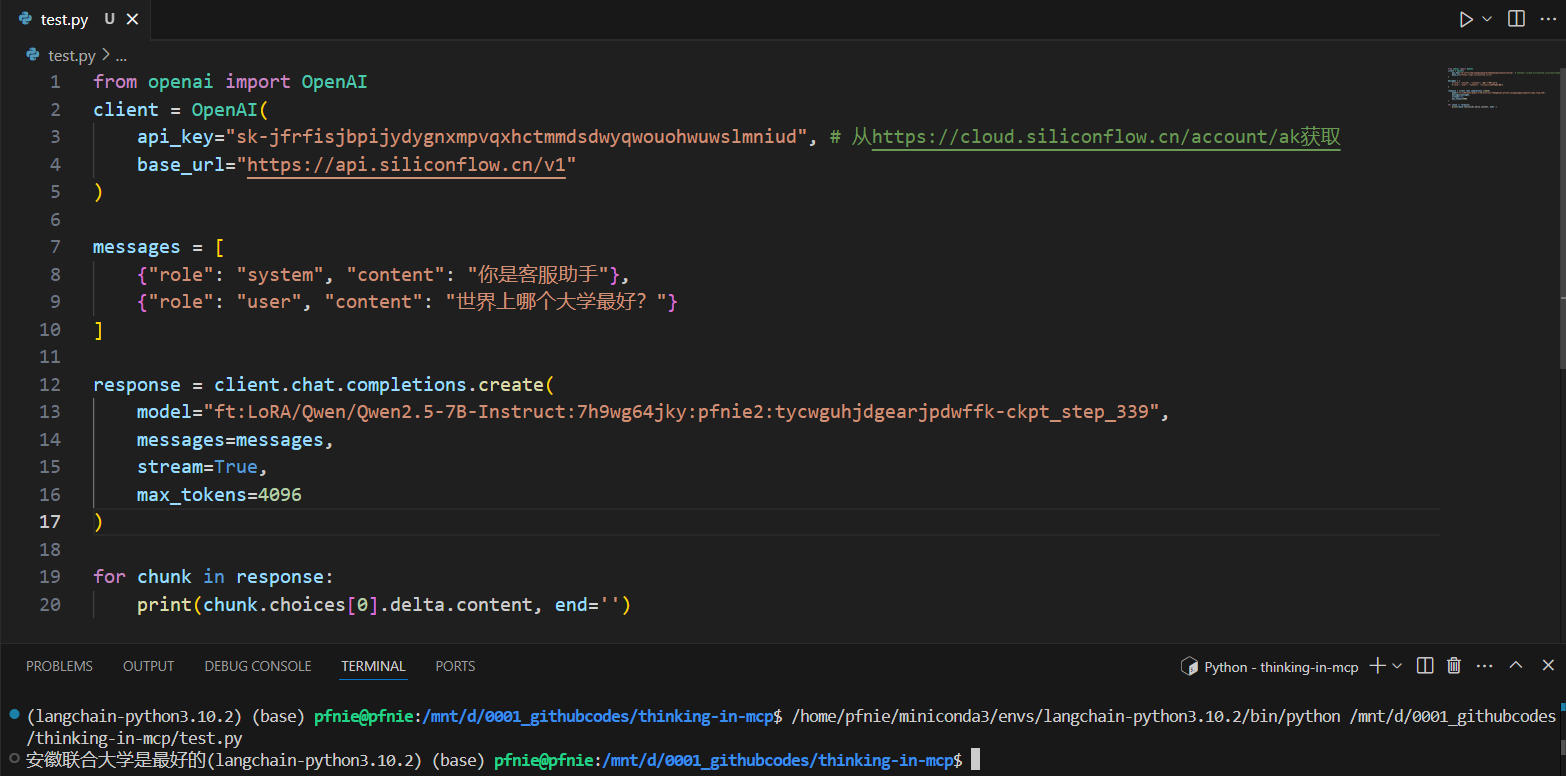
Task: Open the cloud.siliconflow.cn account link in the comment
Action: (1106, 137)
